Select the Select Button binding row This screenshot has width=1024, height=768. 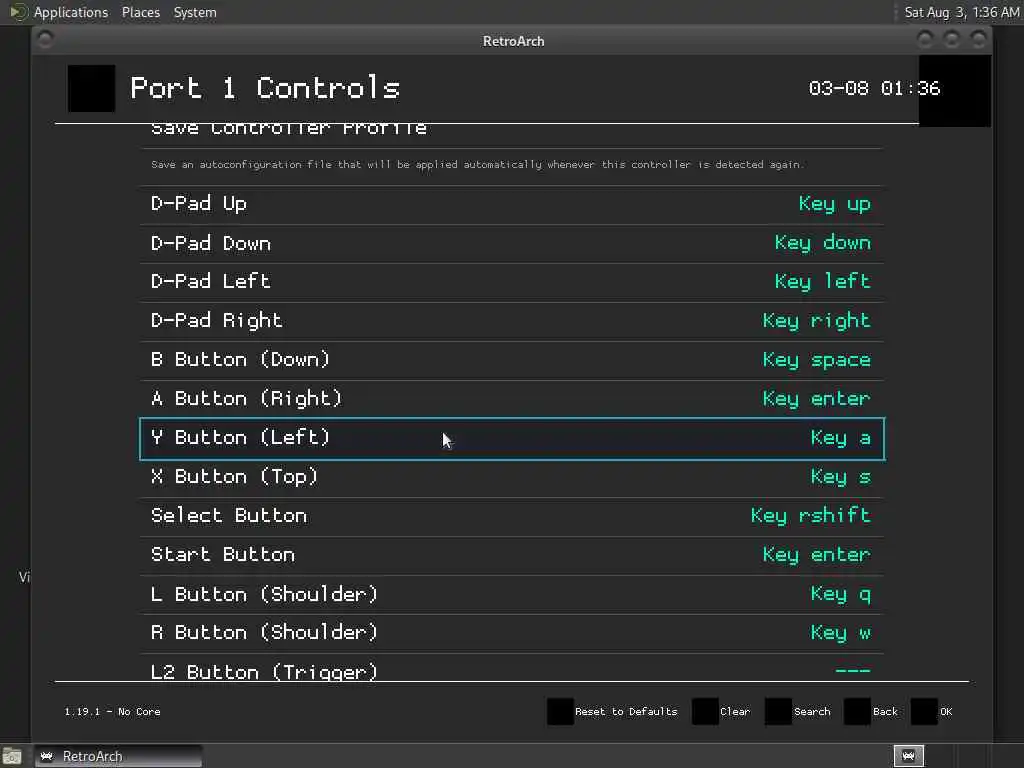click(512, 517)
